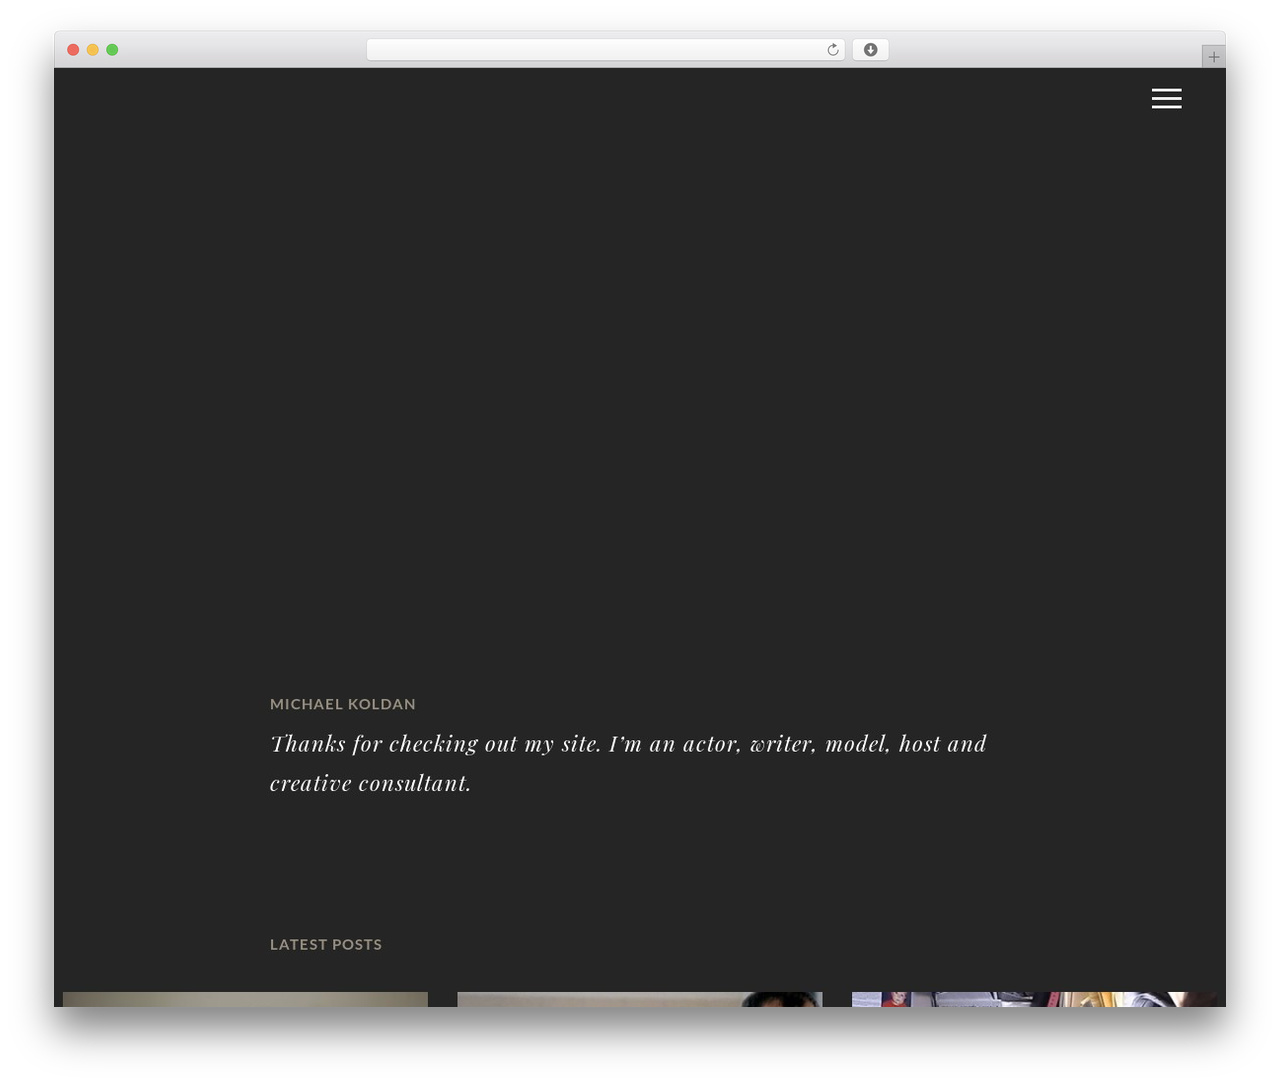The image size is (1280, 1084).
Task: Click the word 'actor' in tagline
Action: (x=711, y=744)
